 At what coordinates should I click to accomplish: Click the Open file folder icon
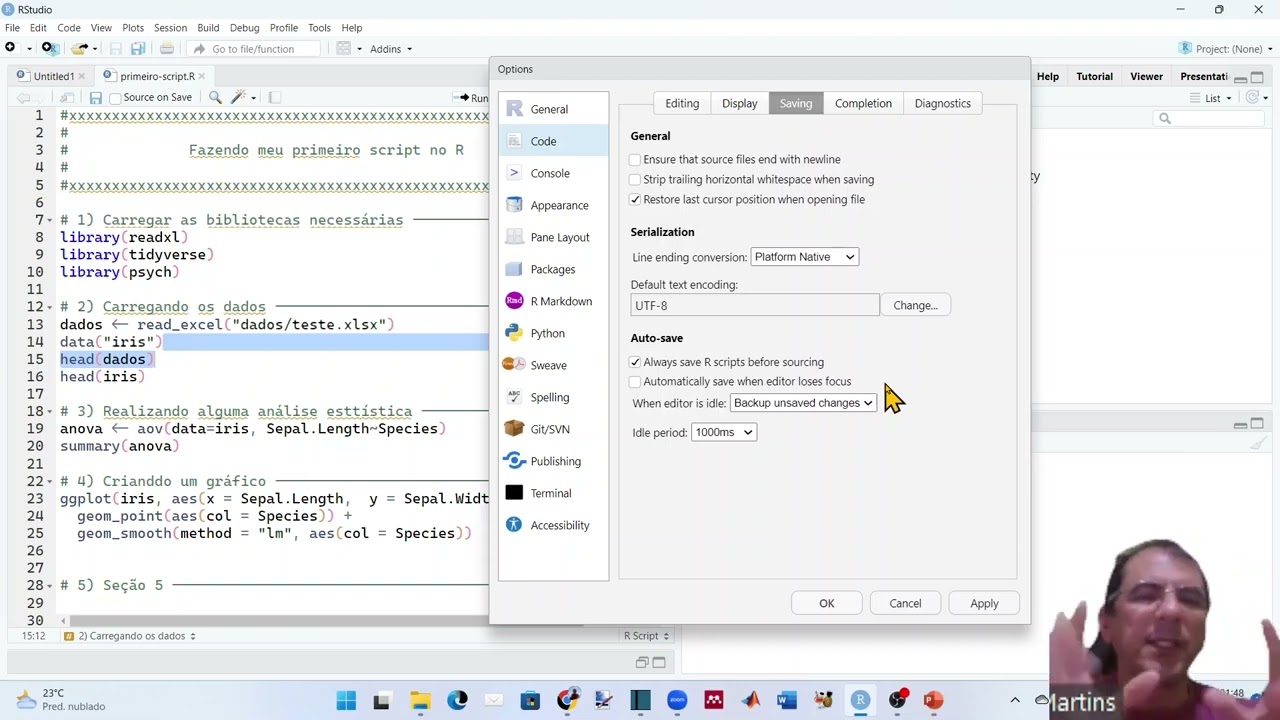click(x=78, y=48)
